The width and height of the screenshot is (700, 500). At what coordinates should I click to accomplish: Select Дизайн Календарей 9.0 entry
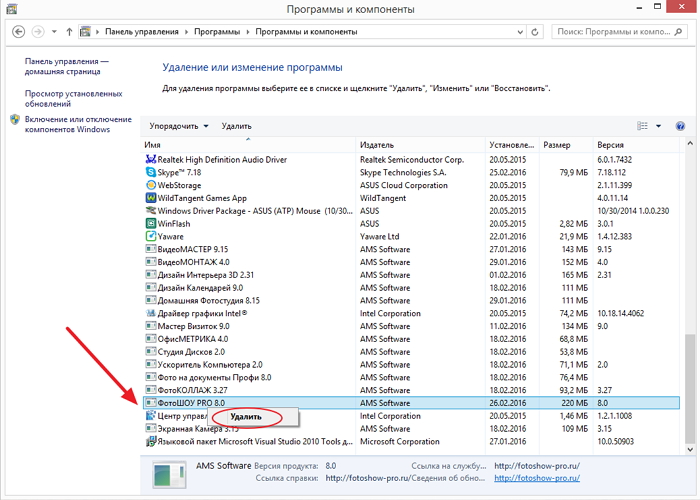411,288
